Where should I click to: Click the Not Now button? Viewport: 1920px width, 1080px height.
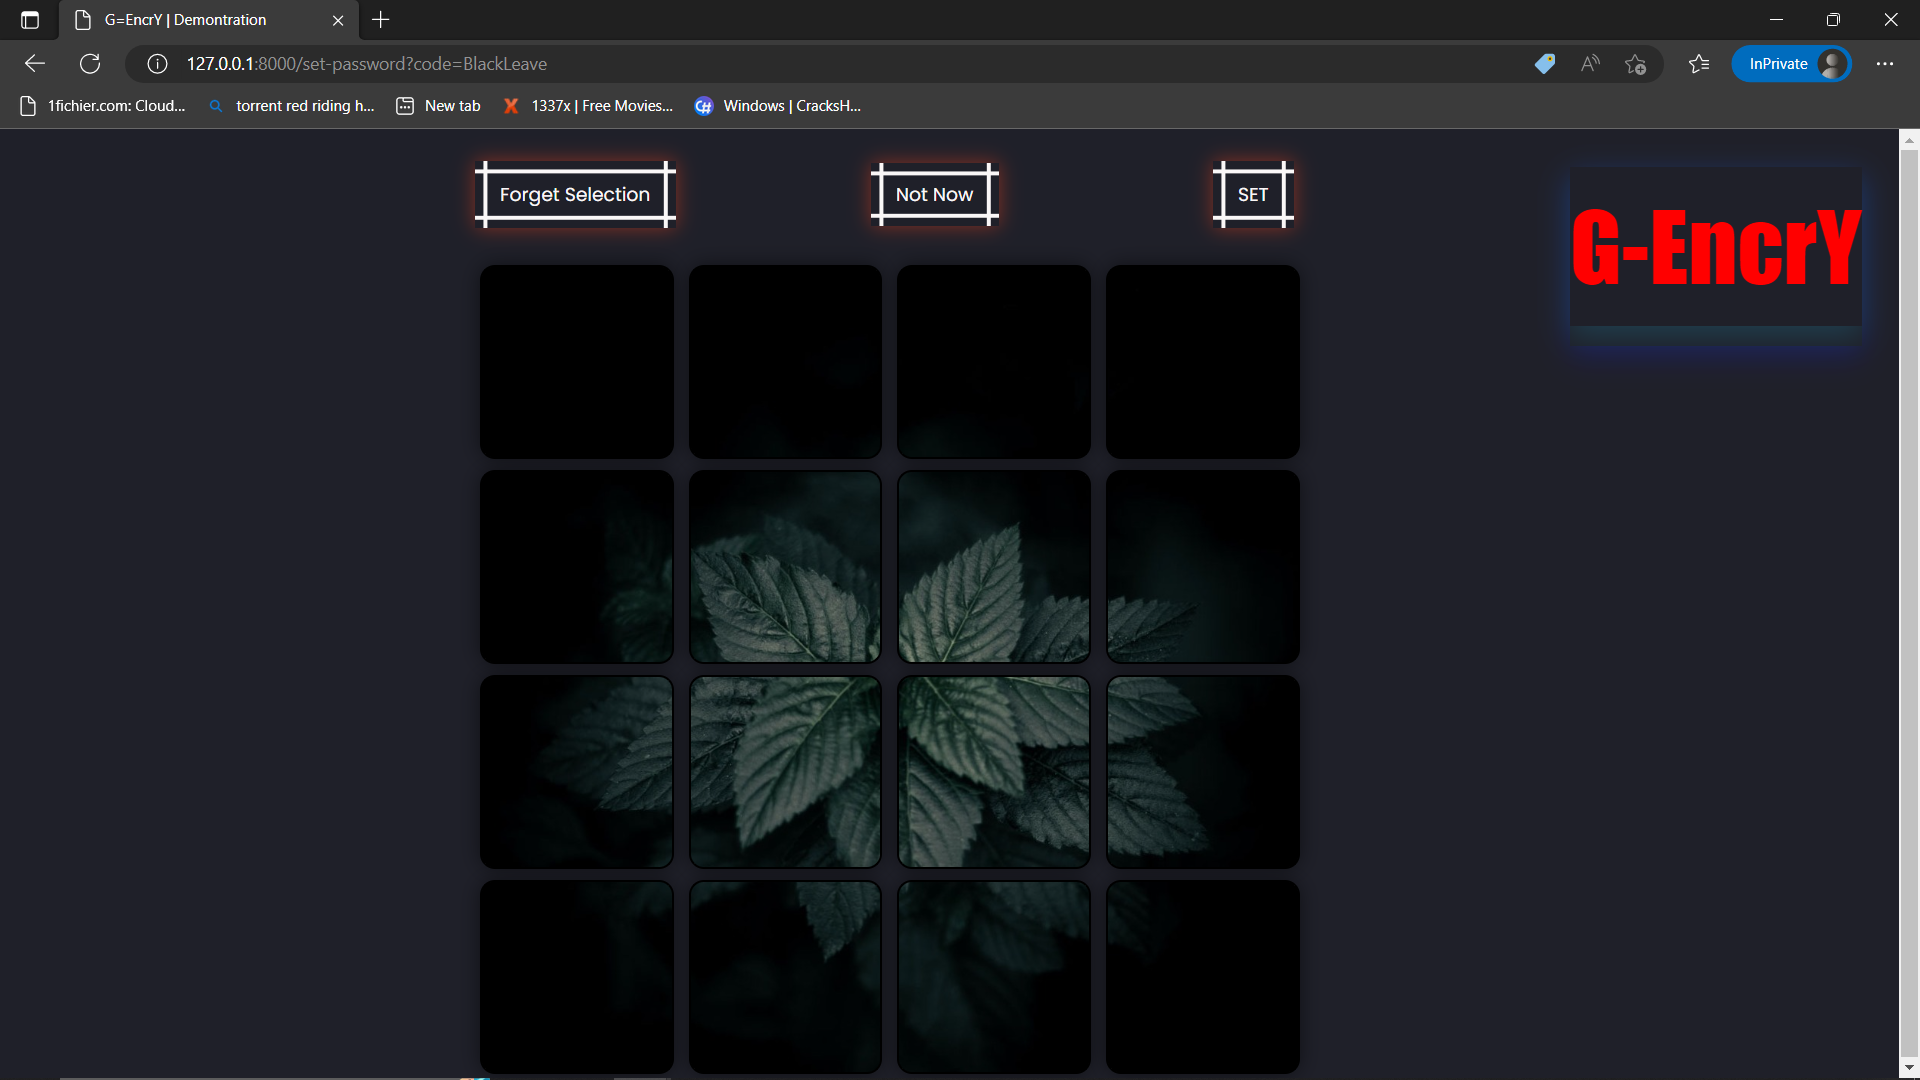click(x=934, y=195)
